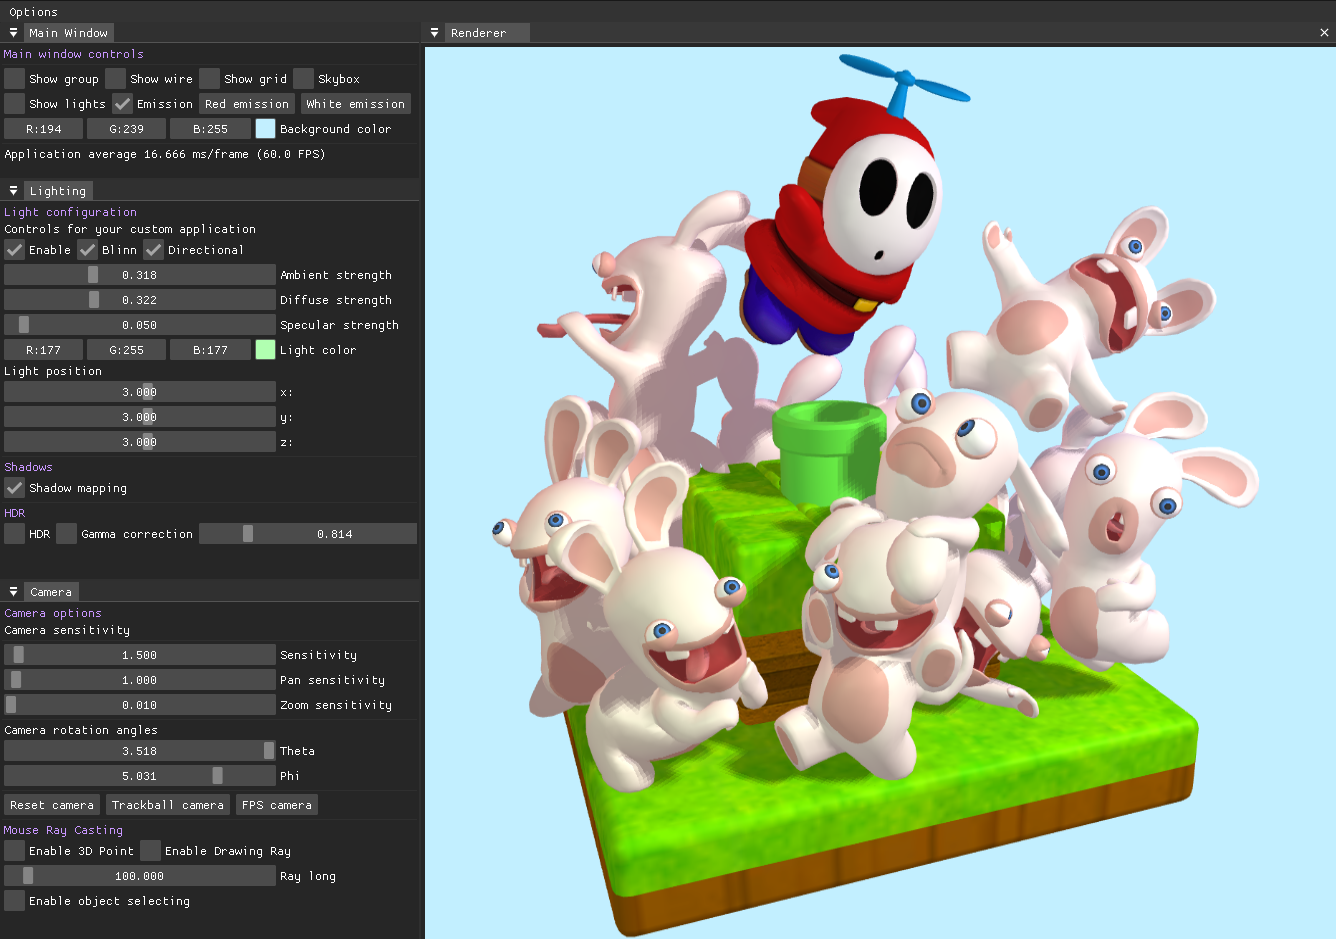
Task: Enable the Gamma correction checkbox
Action: pyautogui.click(x=66, y=534)
